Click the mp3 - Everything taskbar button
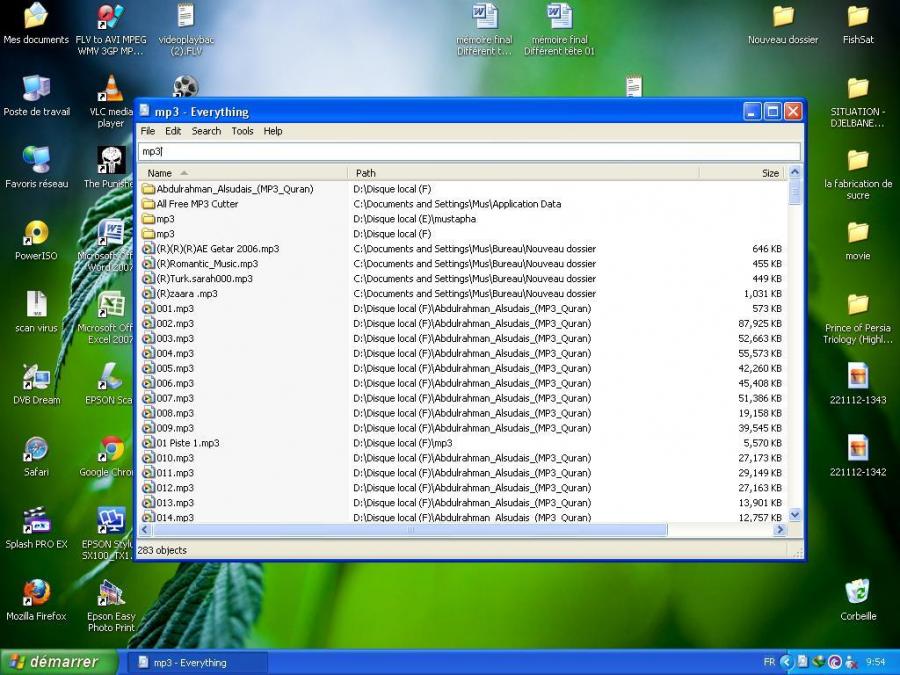The width and height of the screenshot is (900, 675). (197, 662)
